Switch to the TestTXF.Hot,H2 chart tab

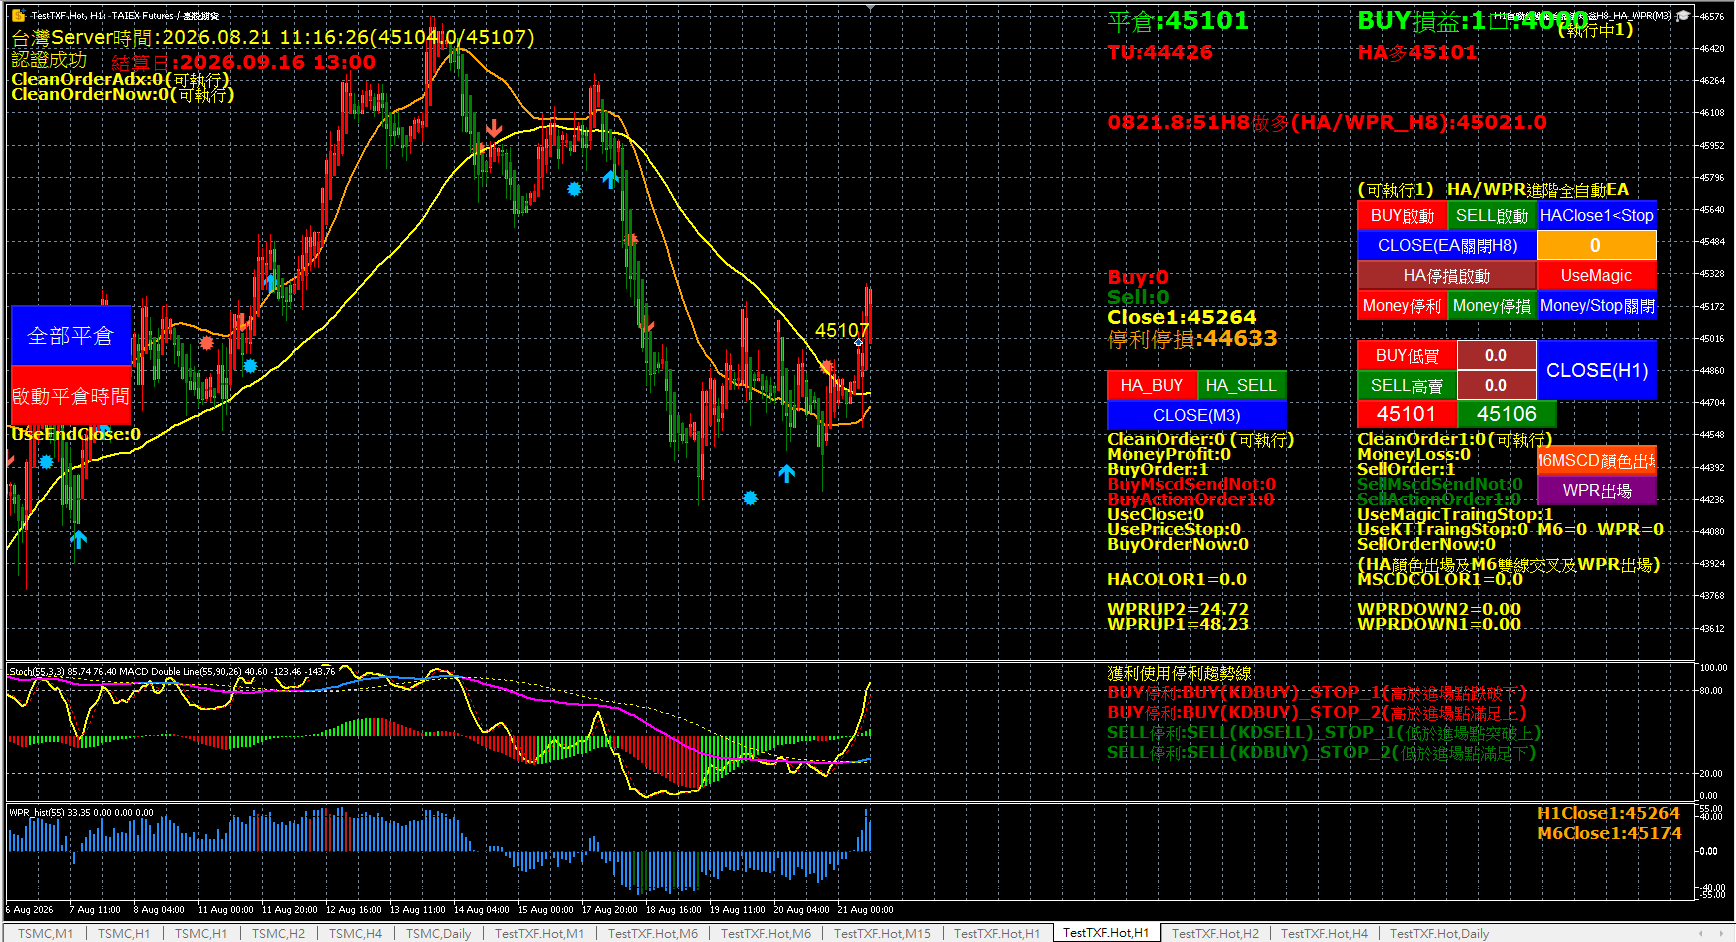[x=1215, y=933]
